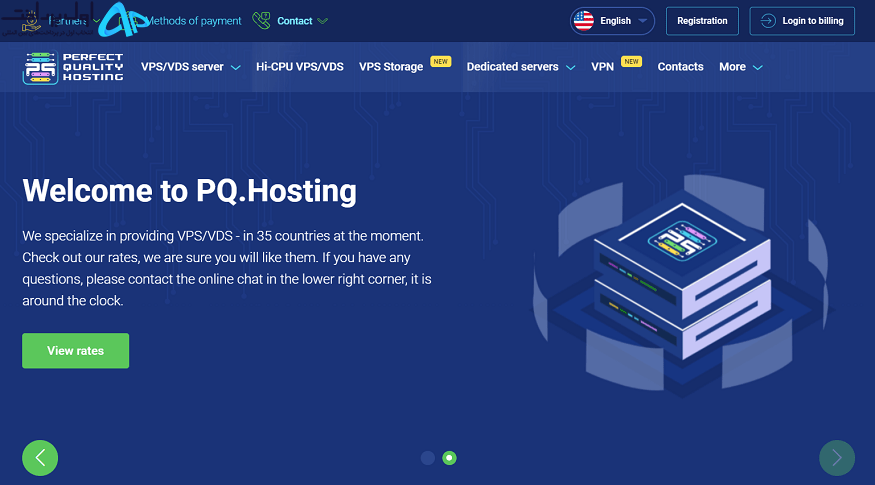Open the VPS Storage page

(391, 67)
